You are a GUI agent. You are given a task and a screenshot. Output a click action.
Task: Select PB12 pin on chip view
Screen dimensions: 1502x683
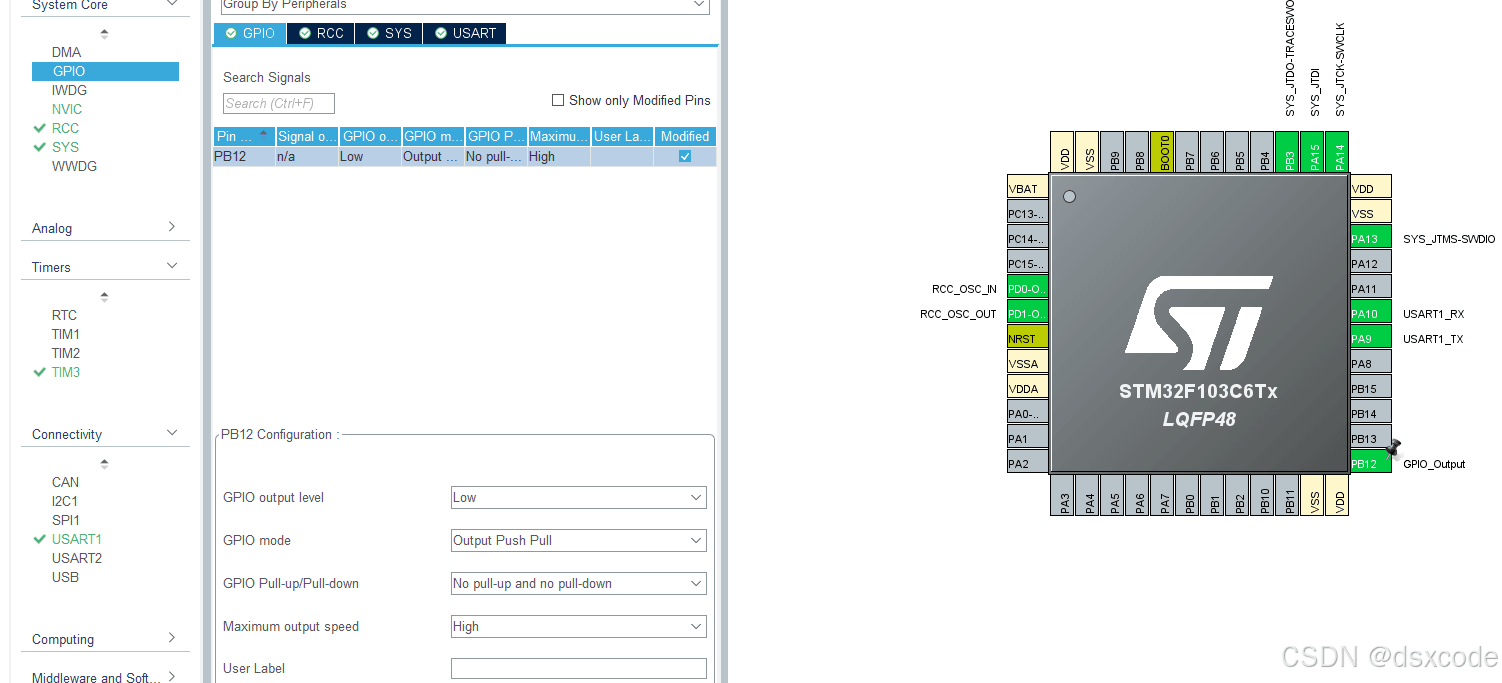click(x=1371, y=463)
